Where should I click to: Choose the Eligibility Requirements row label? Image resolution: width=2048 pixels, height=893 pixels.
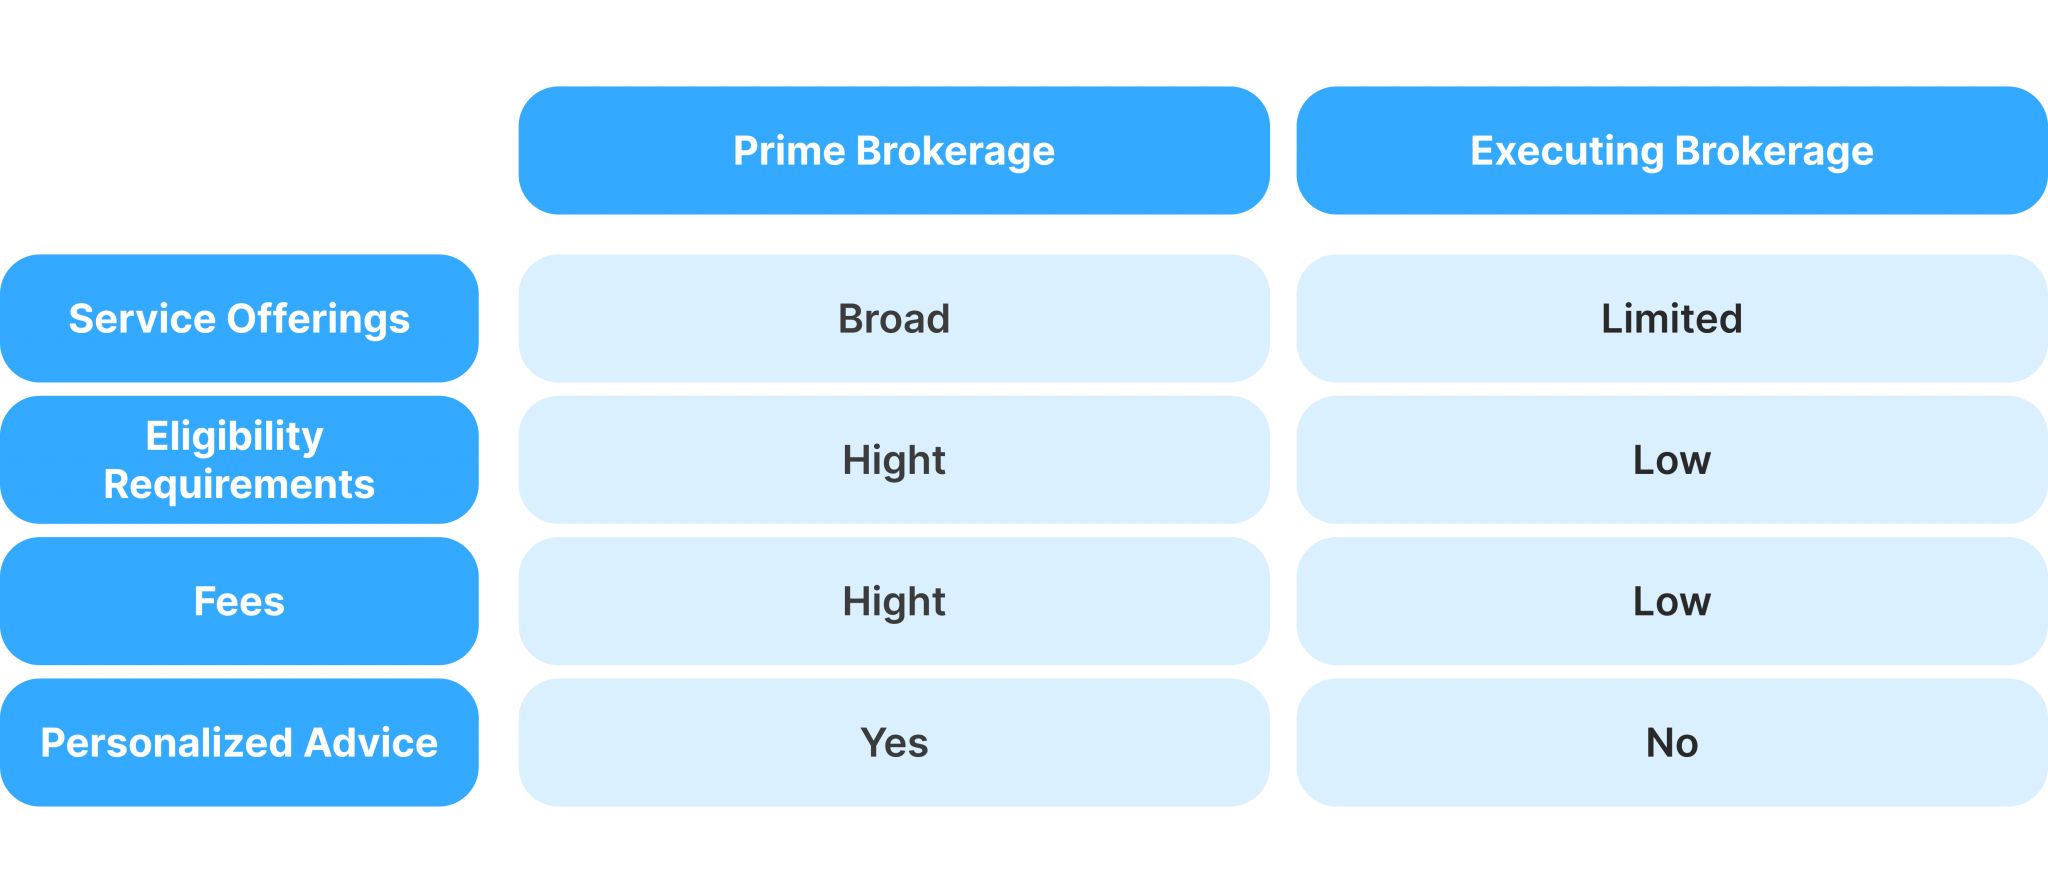(239, 460)
